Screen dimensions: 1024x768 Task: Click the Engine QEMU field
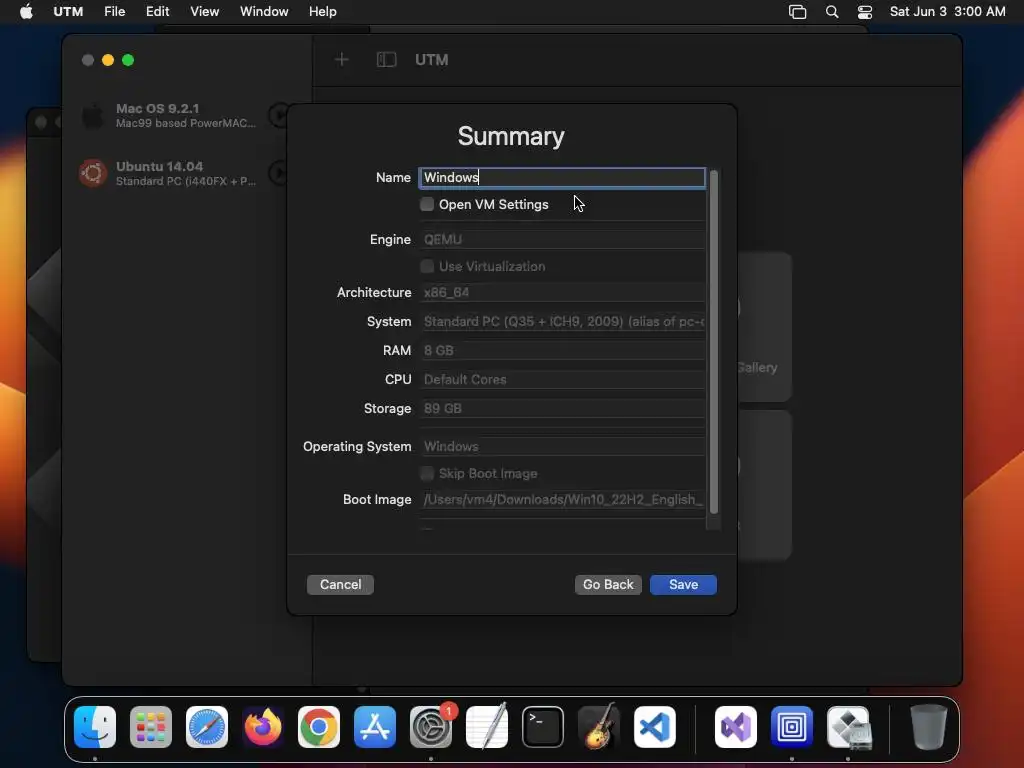(x=562, y=240)
